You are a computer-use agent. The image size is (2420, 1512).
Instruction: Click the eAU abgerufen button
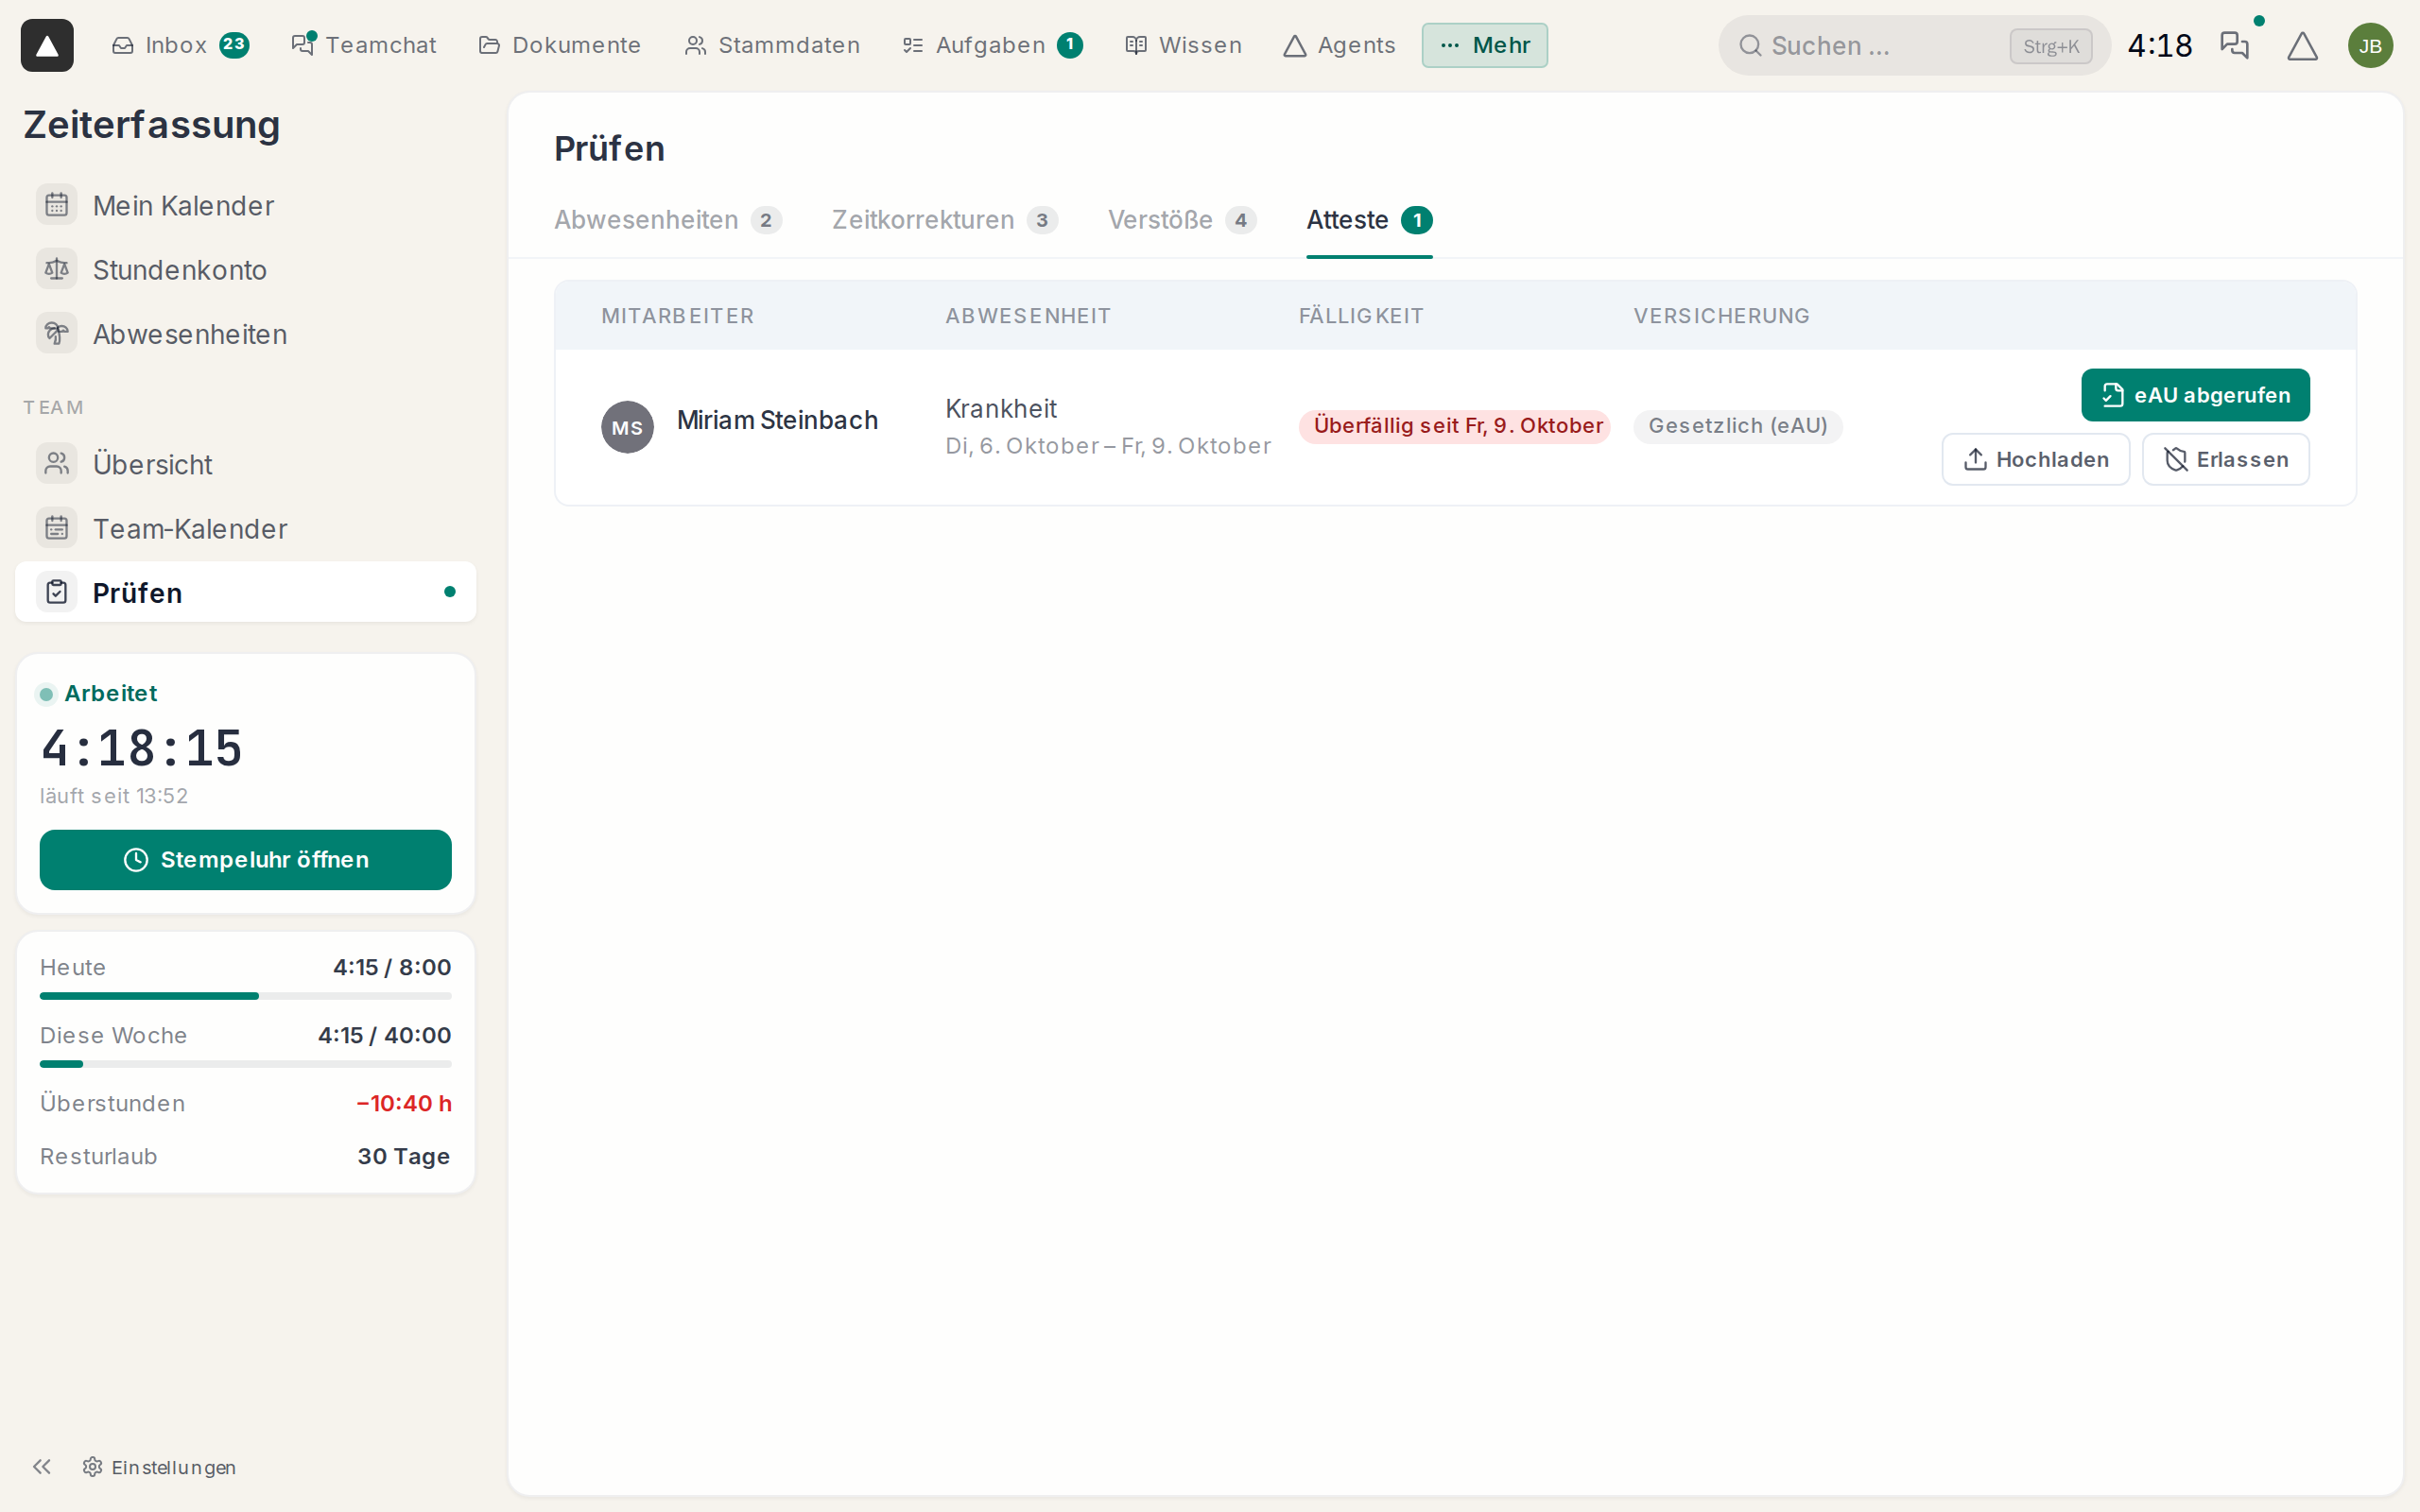coord(2195,395)
